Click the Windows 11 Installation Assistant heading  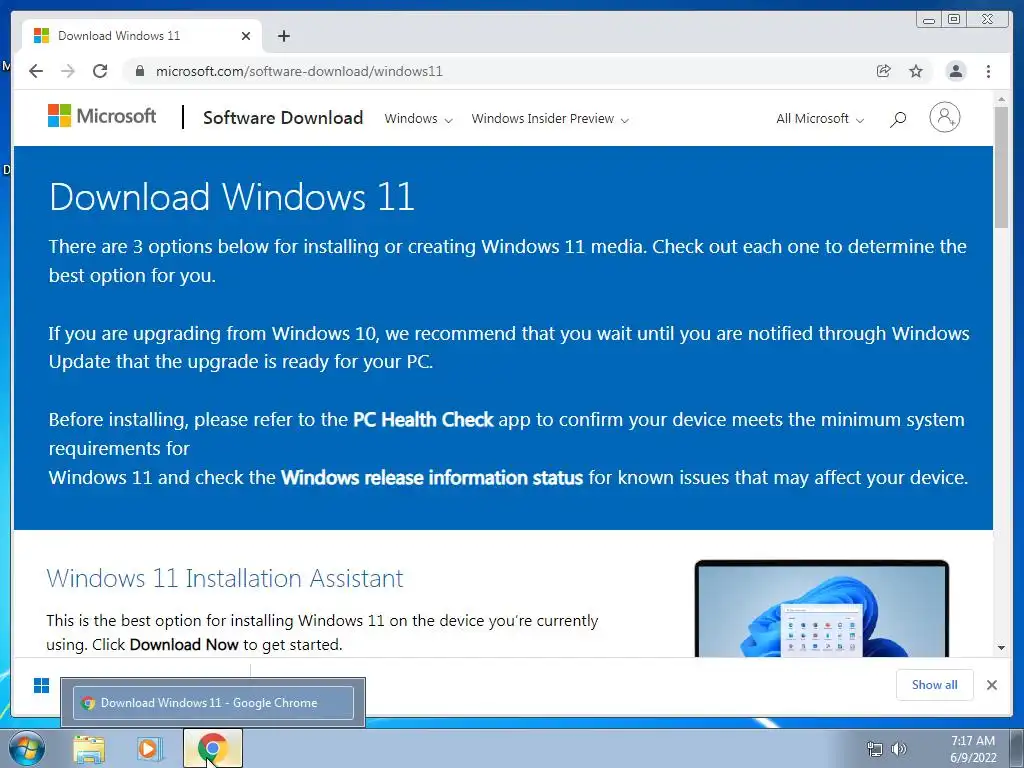click(225, 579)
